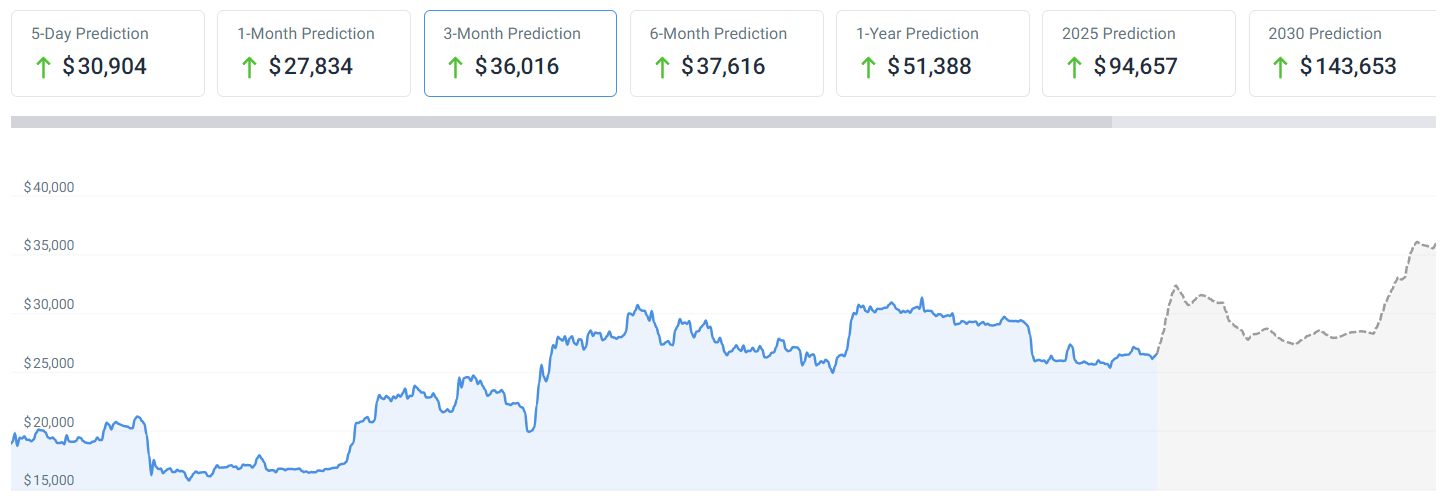Click green arrow on 5-Day Prediction card
Screen dimensions: 1445x498
pos(43,68)
